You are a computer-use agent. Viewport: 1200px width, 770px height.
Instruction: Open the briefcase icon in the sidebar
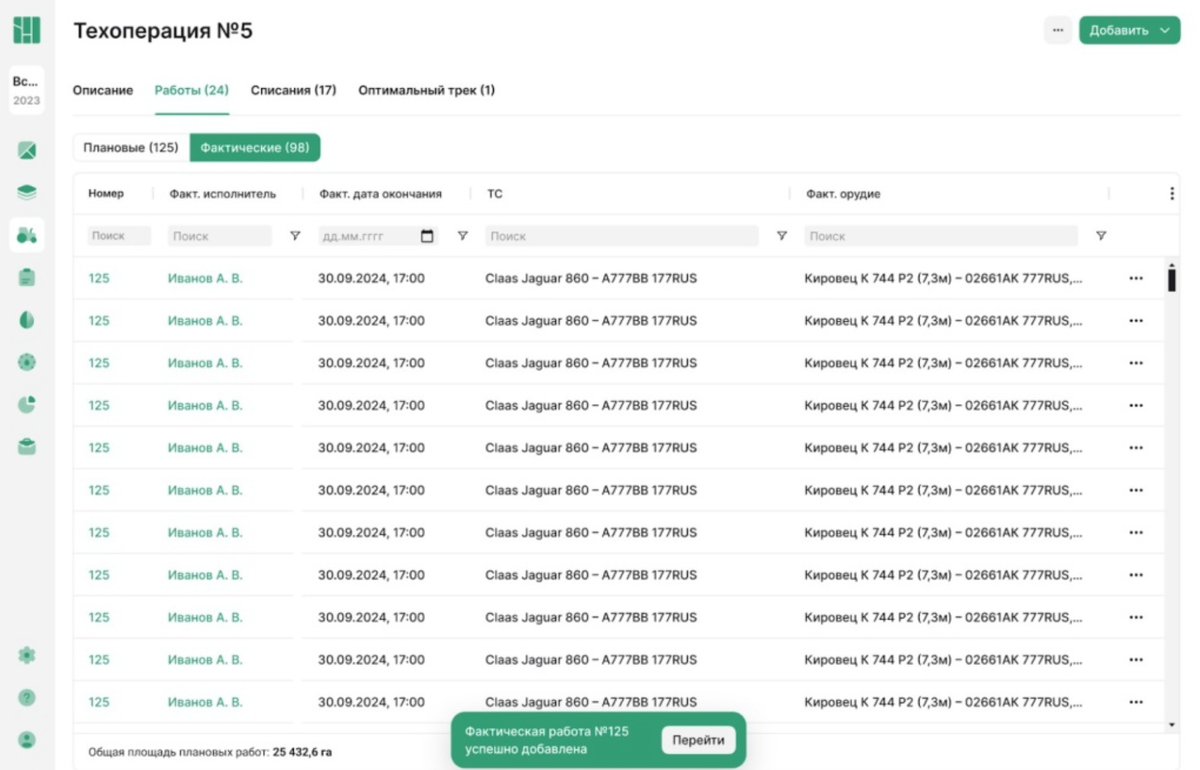pos(27,447)
